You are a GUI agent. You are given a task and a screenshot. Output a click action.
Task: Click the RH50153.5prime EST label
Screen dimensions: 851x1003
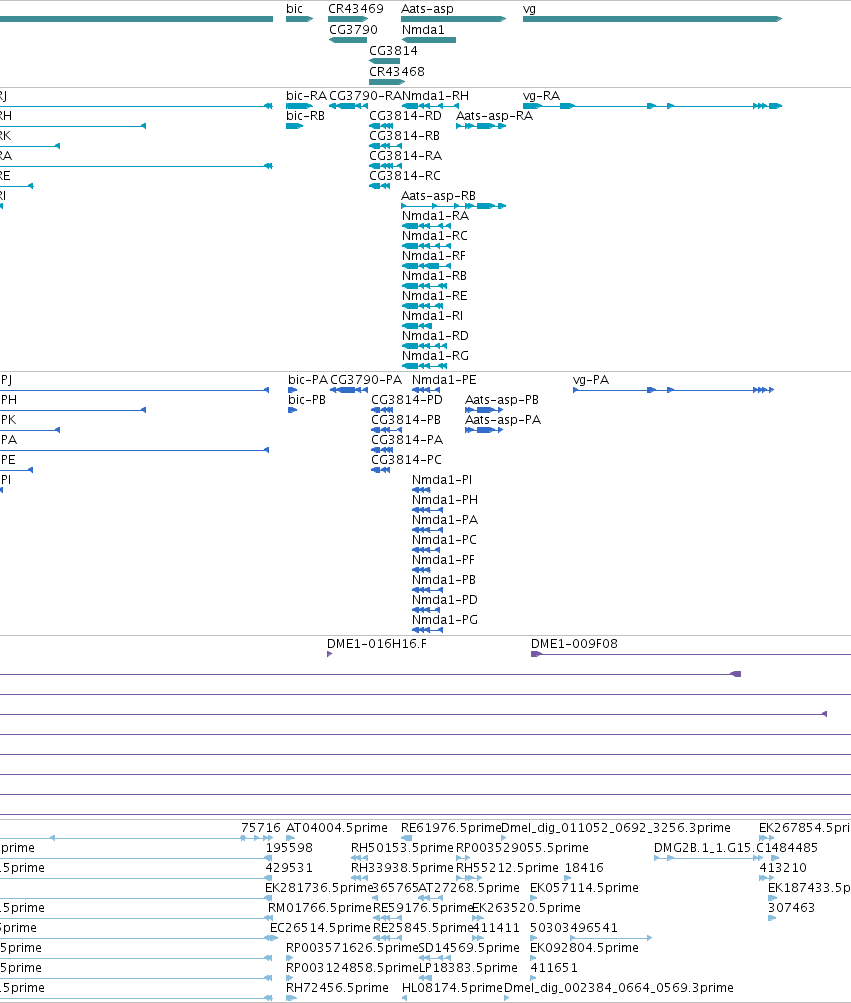(x=402, y=848)
